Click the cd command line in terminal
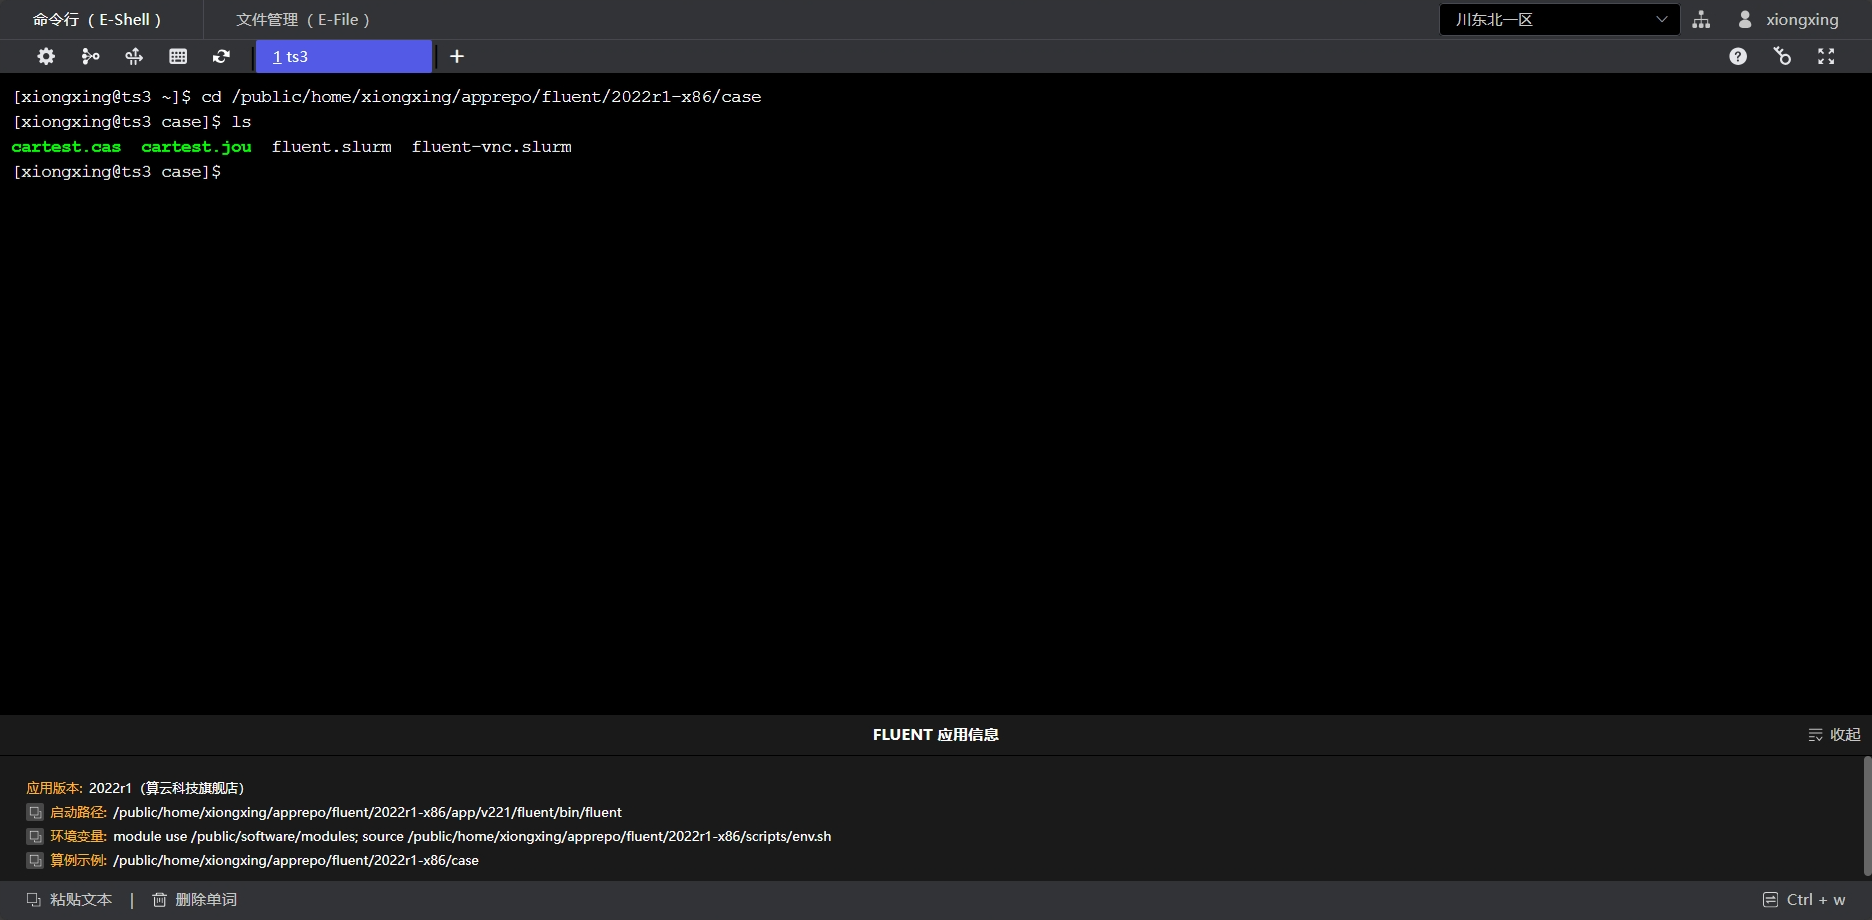1872x920 pixels. pyautogui.click(x=387, y=97)
